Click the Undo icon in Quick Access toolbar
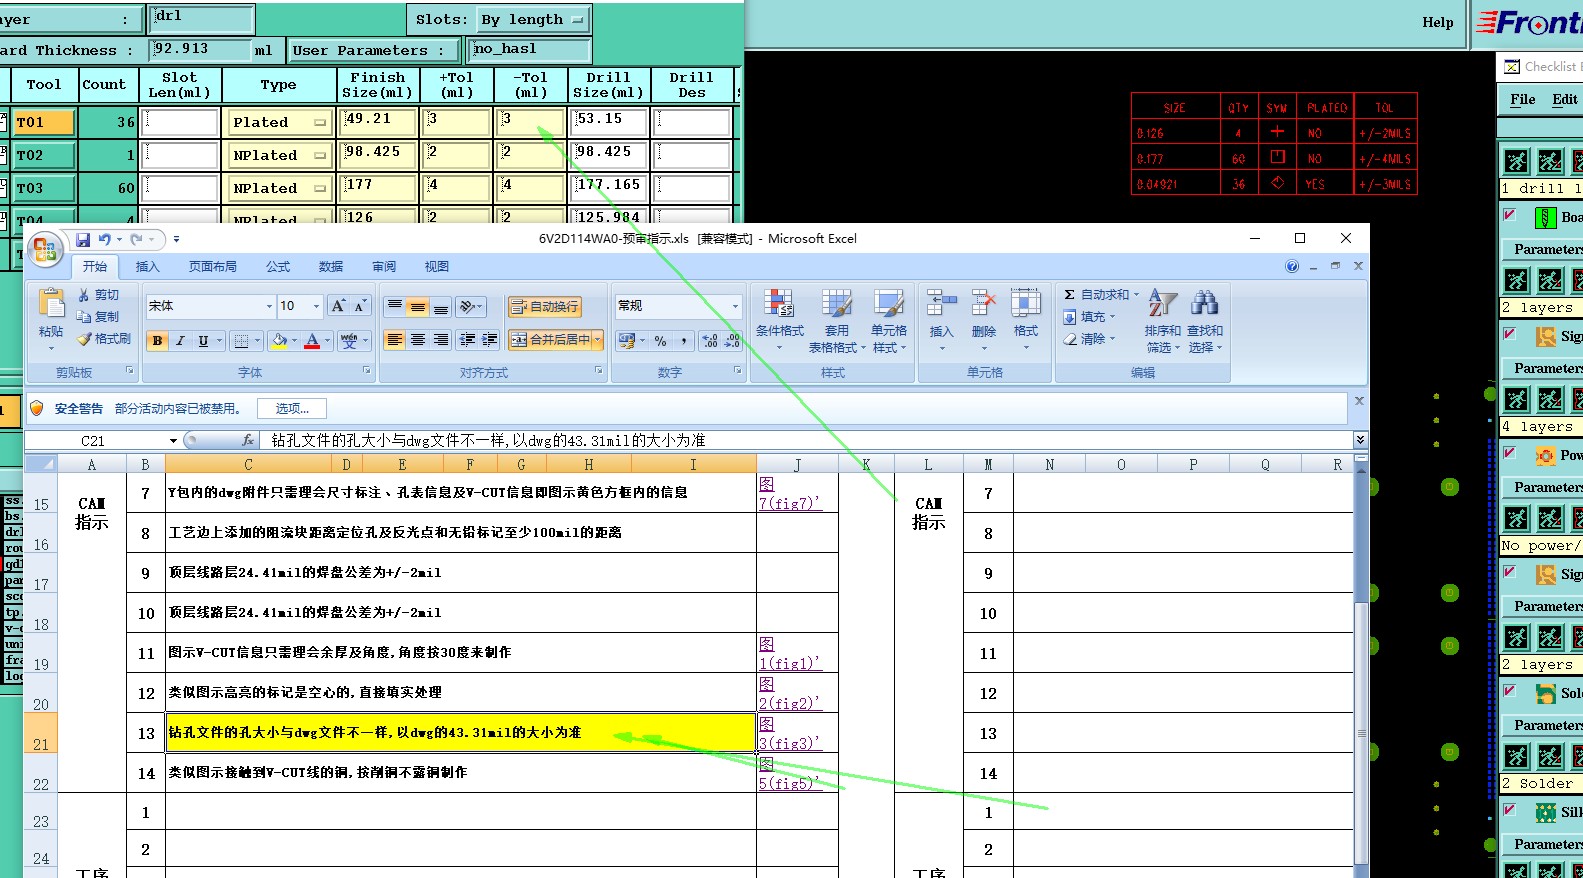1583x878 pixels. [x=105, y=240]
